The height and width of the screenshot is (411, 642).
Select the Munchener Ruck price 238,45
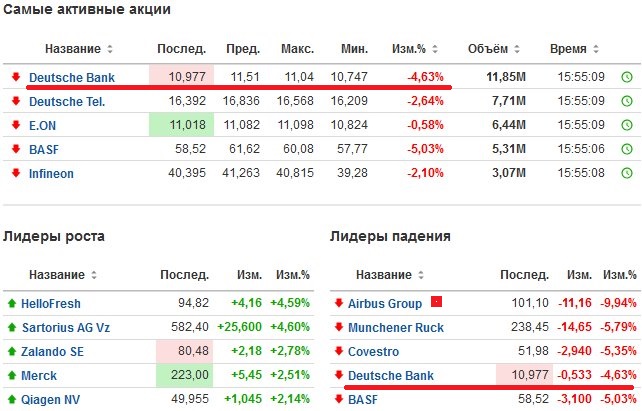(529, 327)
